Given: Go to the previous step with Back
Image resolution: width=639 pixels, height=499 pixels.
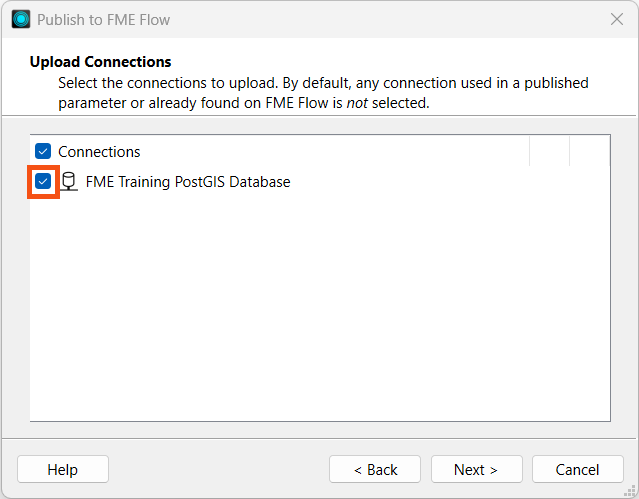Looking at the screenshot, I should pos(375,469).
